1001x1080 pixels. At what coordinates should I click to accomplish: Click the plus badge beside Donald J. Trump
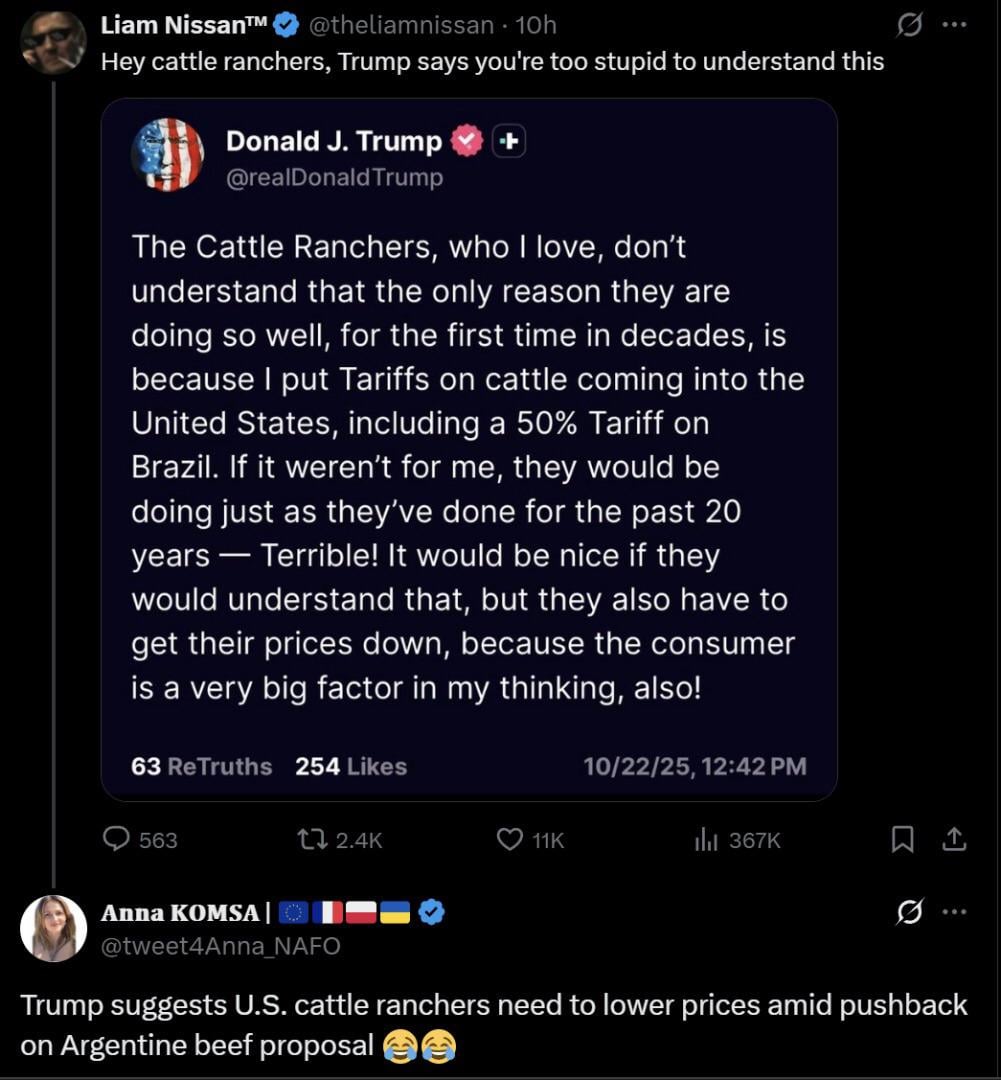(x=509, y=143)
